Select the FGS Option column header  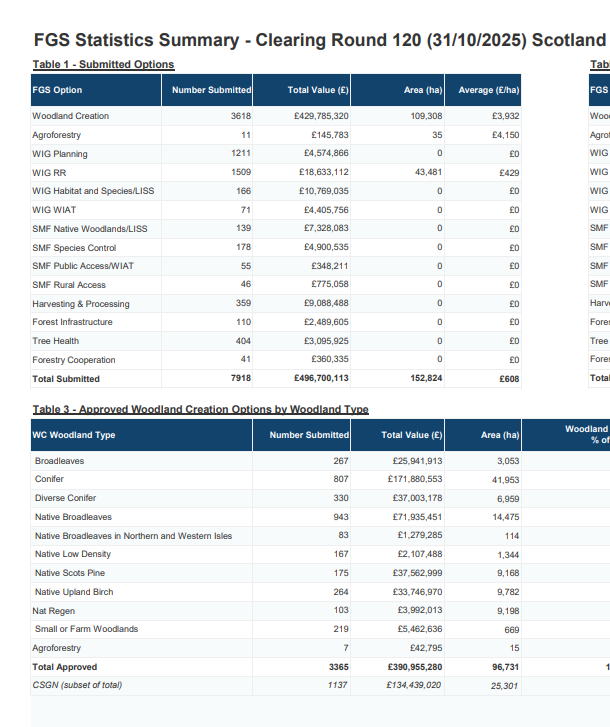[x=58, y=90]
